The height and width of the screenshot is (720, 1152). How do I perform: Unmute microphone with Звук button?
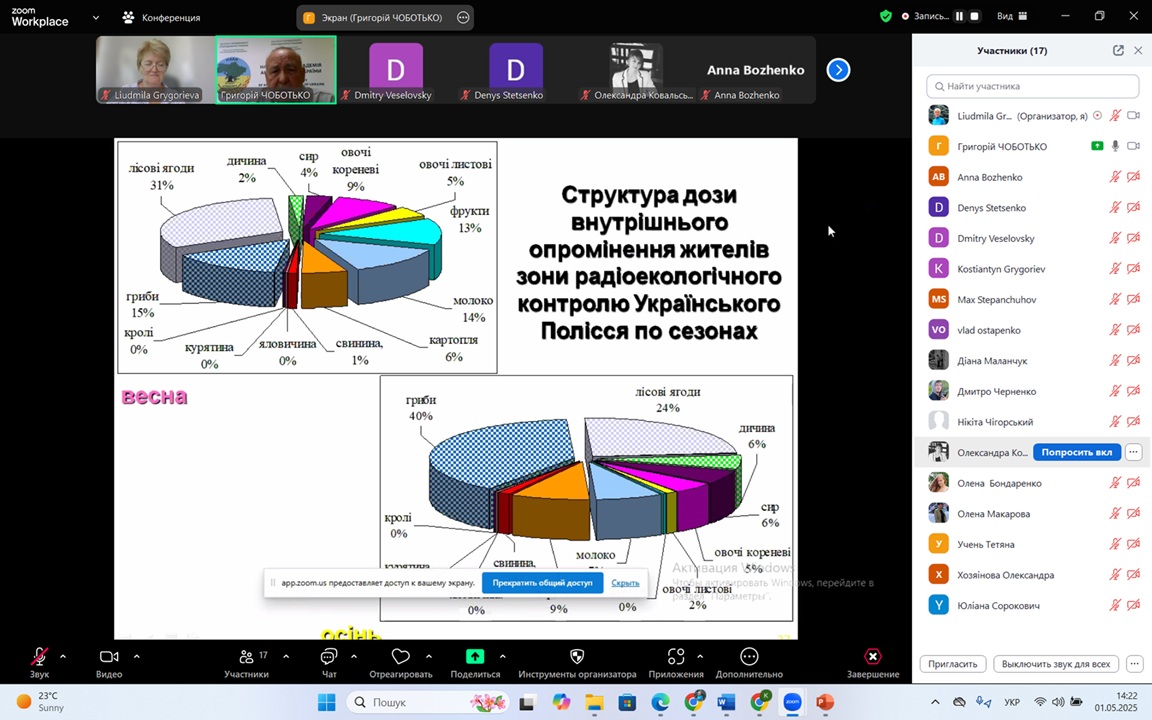[39, 662]
